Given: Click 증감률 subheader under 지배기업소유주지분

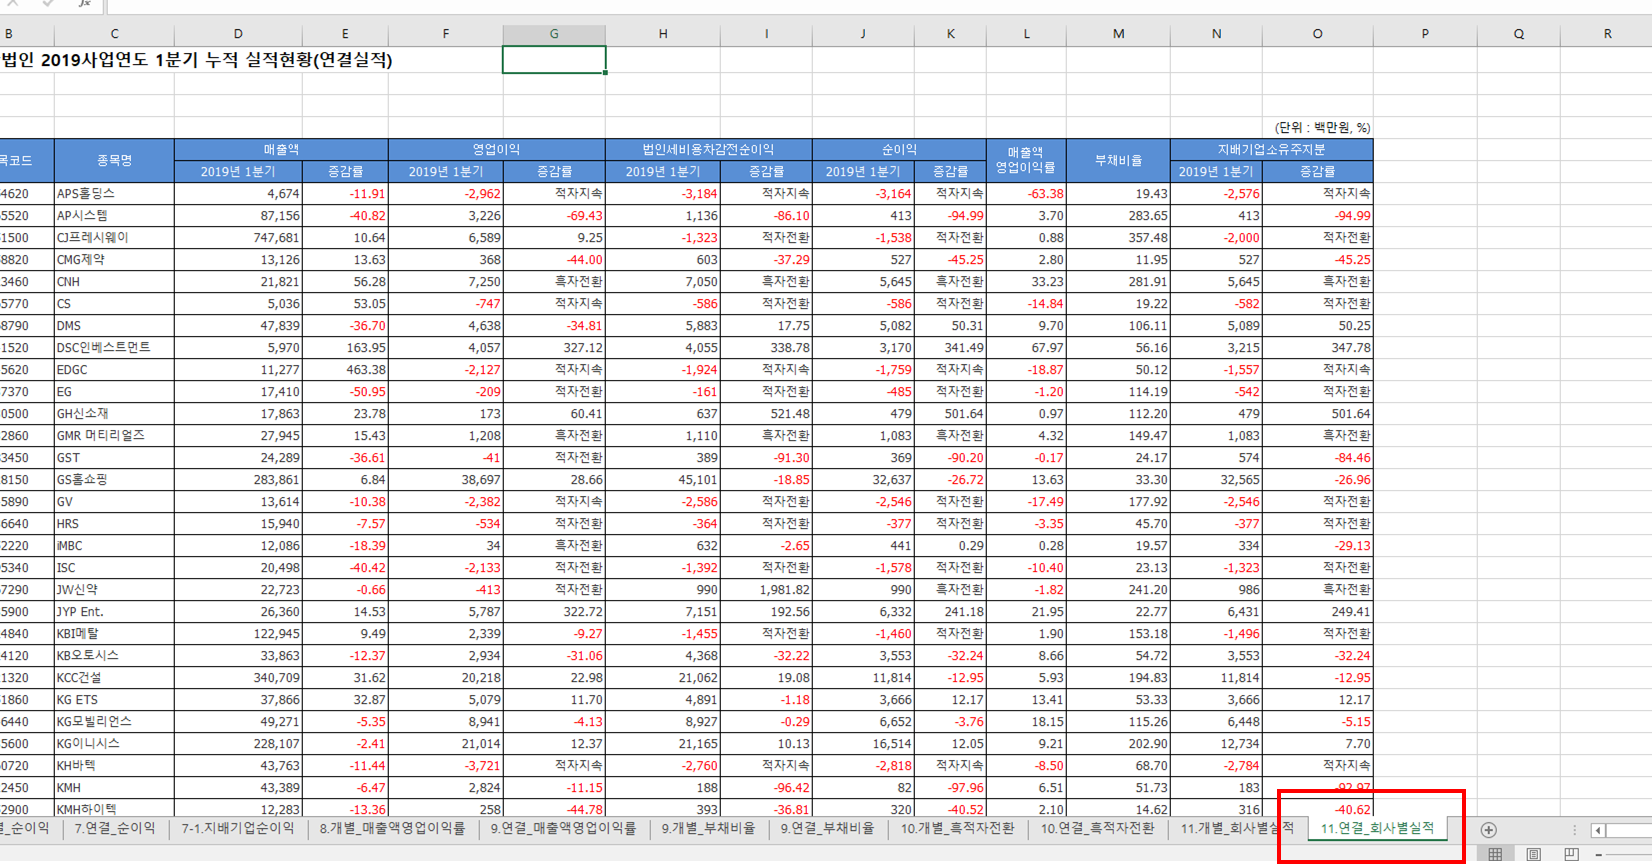Looking at the screenshot, I should coord(1317,171).
